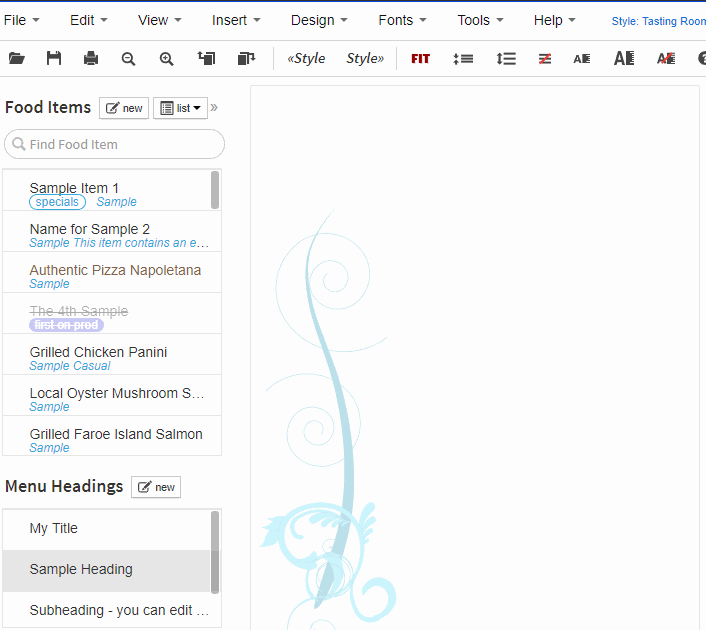
Task: Switch to previous «Style
Action: click(306, 58)
